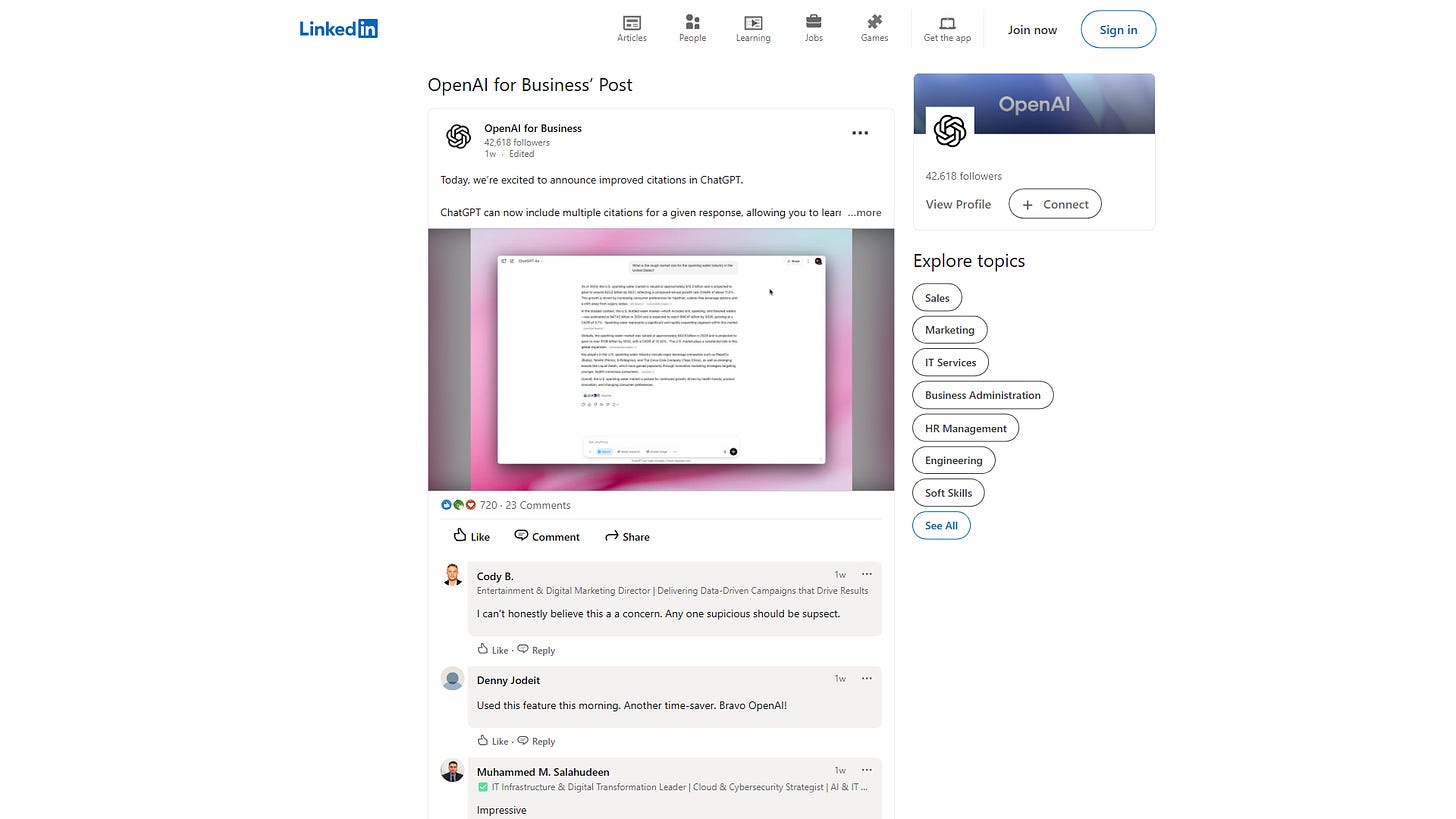Image resolution: width=1456 pixels, height=819 pixels.
Task: Play the ChatGPT citations video
Action: tap(661, 360)
